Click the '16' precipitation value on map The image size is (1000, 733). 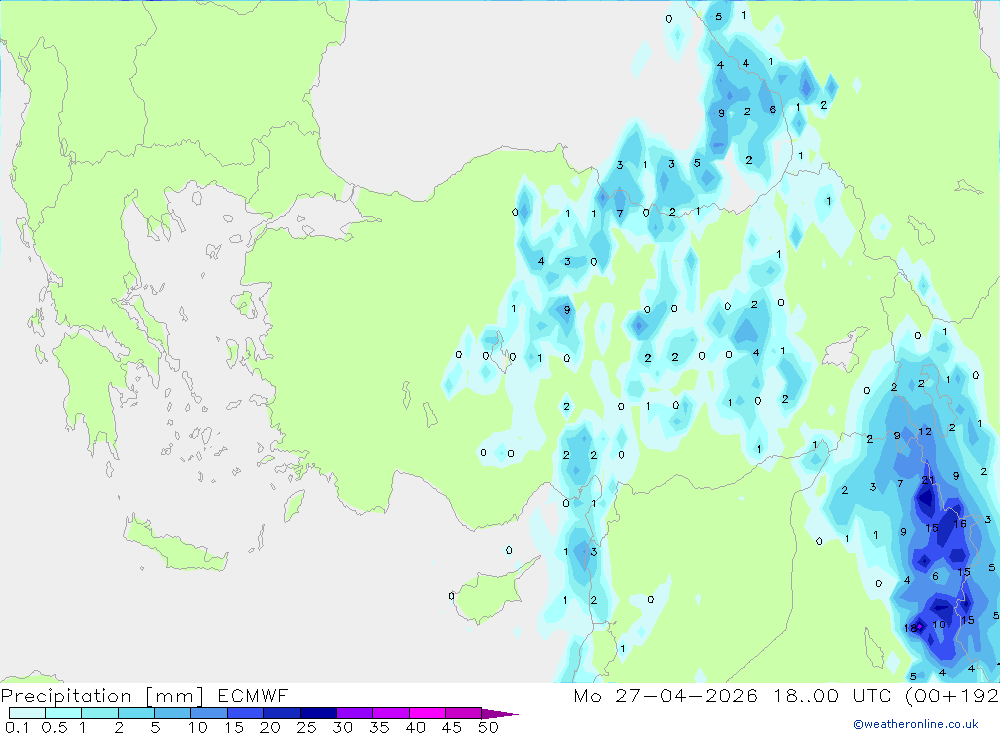[960, 524]
